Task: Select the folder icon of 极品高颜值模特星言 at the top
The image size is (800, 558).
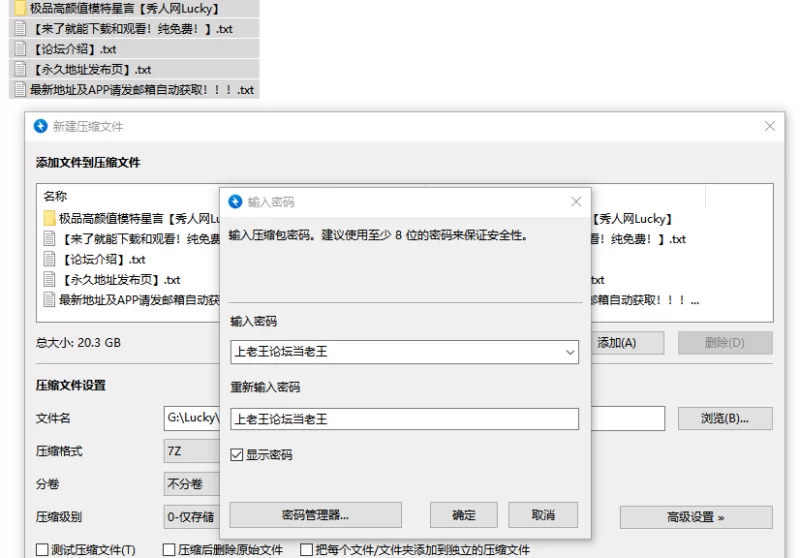Action: [20, 8]
